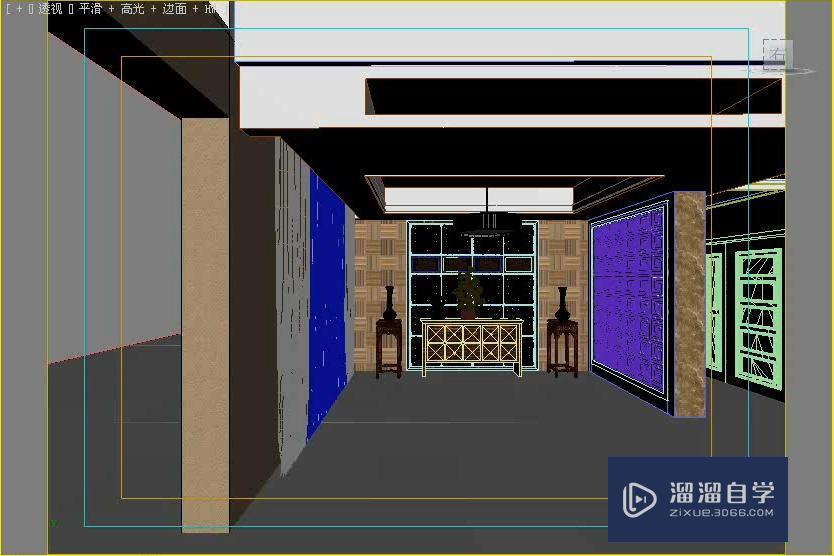Select the marble column beside purple panel
This screenshot has width=834, height=556.
click(x=690, y=304)
